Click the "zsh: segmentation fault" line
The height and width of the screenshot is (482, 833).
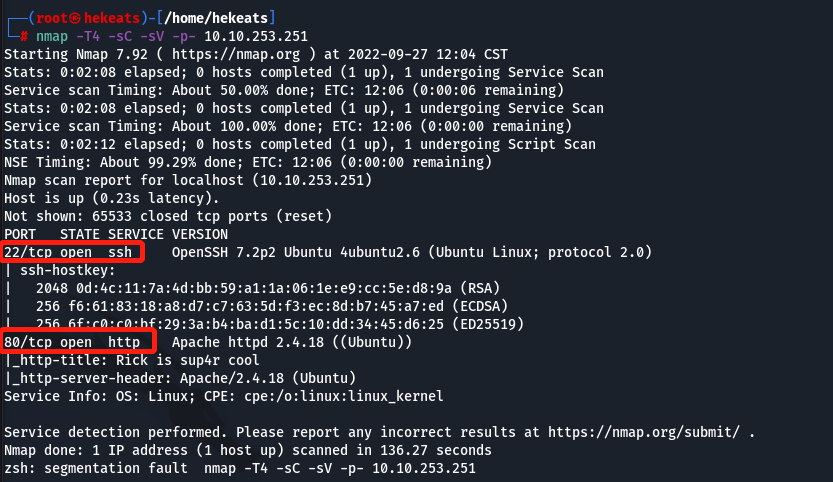(x=239, y=468)
